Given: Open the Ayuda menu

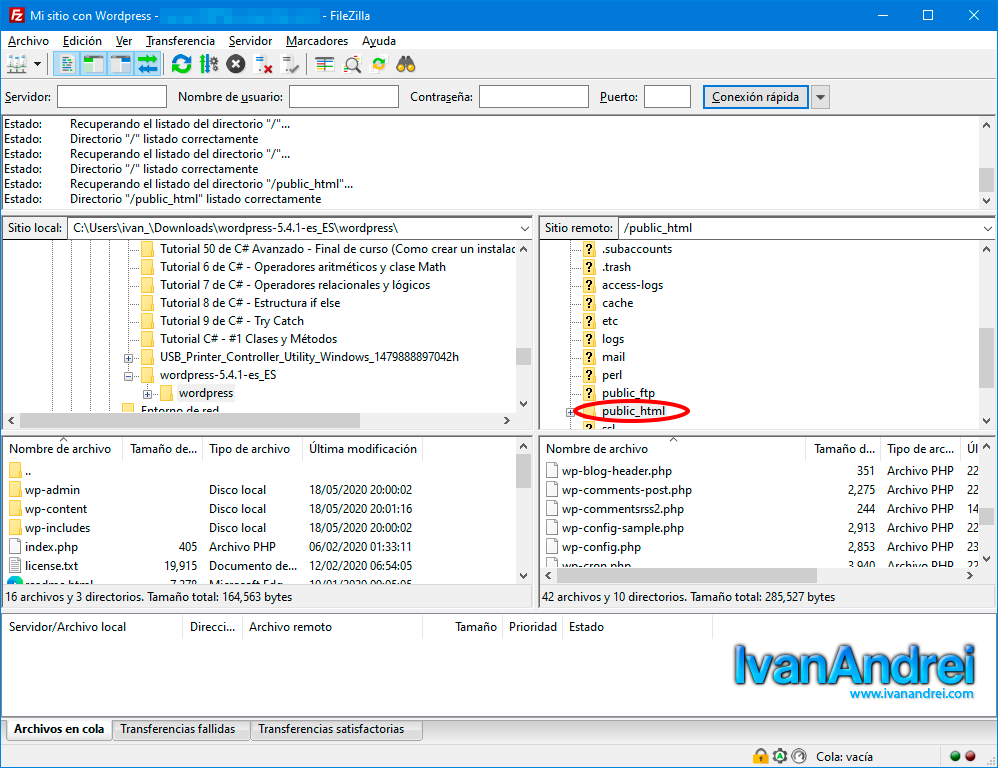Looking at the screenshot, I should 379,41.
